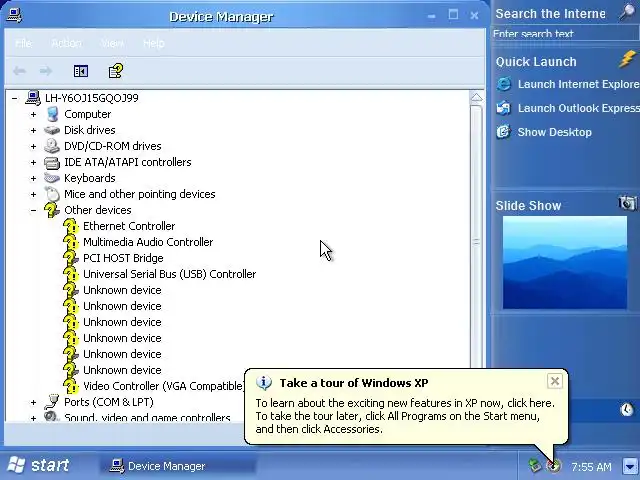Select Sound, video and game controllers row

[147, 417]
